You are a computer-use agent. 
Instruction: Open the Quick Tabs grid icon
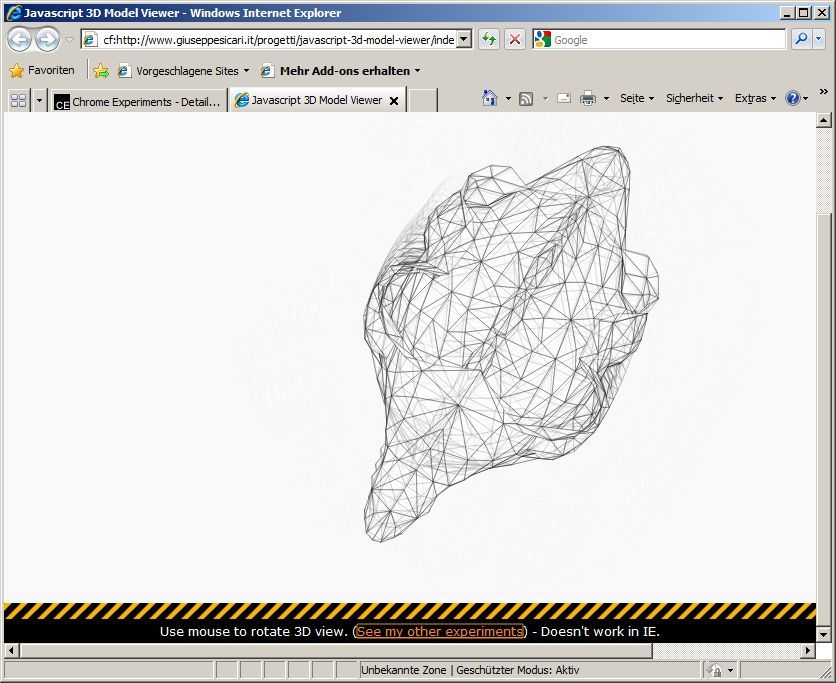tap(18, 100)
